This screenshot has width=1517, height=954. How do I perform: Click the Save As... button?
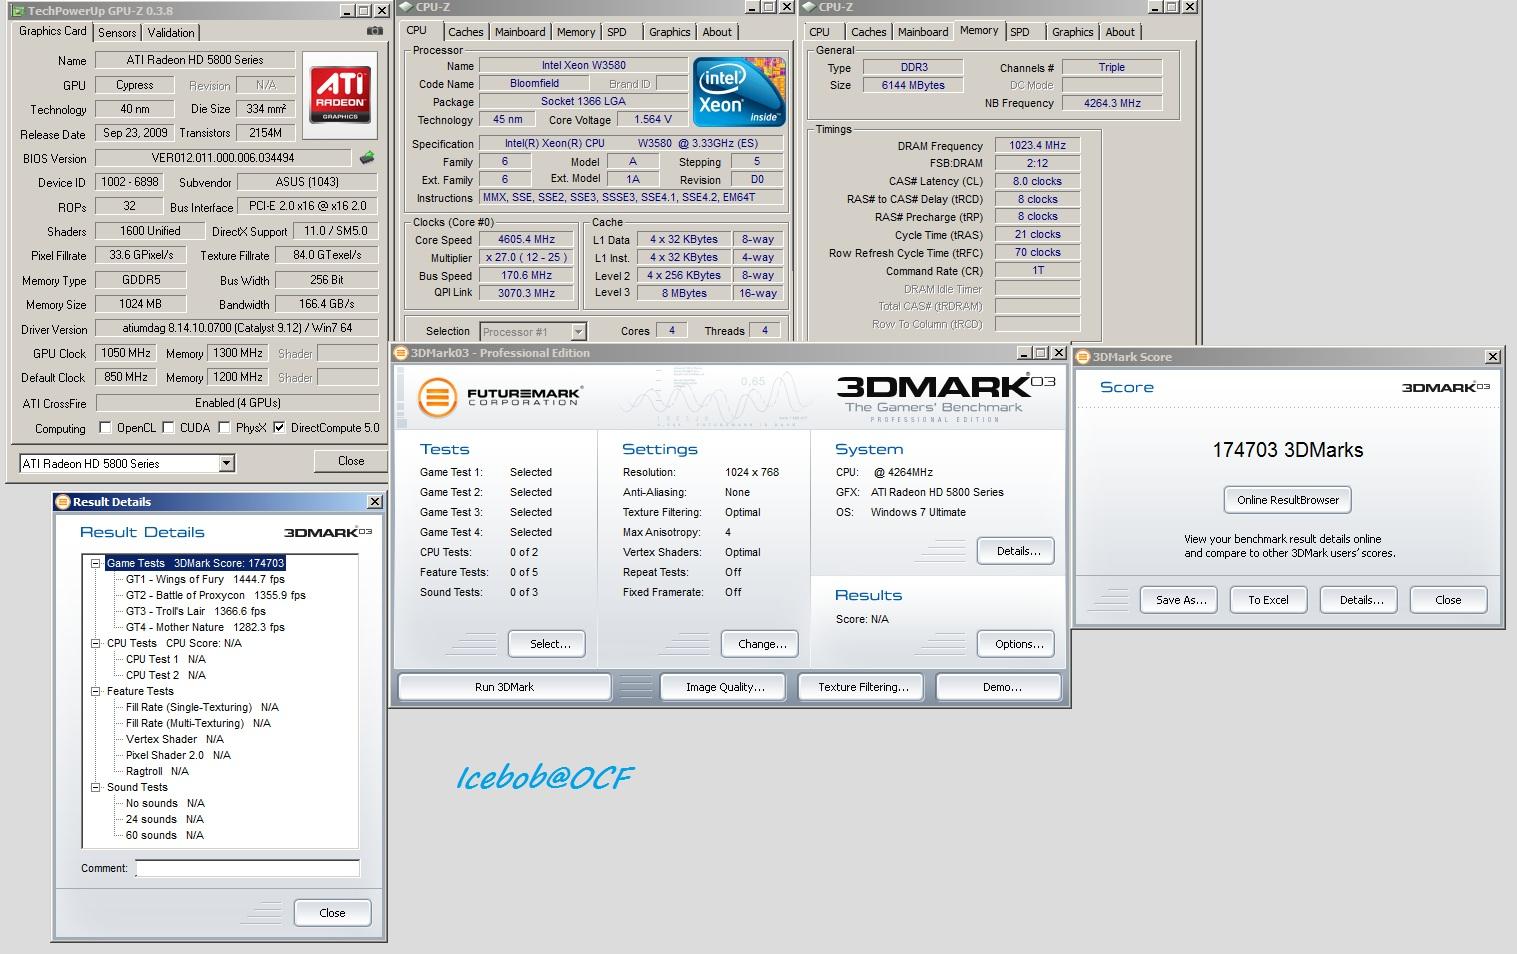pos(1181,600)
